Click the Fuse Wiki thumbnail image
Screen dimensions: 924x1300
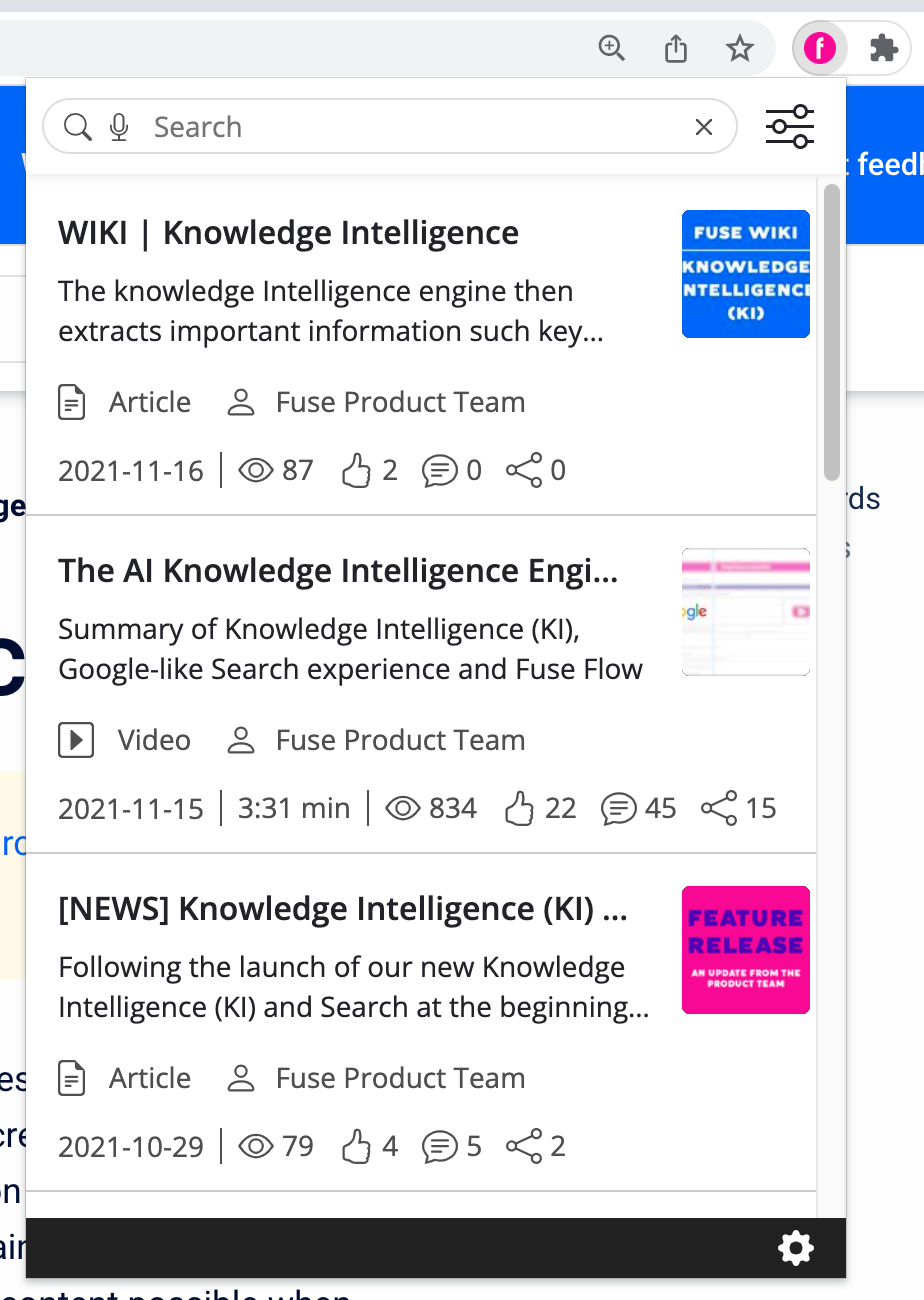(745, 274)
